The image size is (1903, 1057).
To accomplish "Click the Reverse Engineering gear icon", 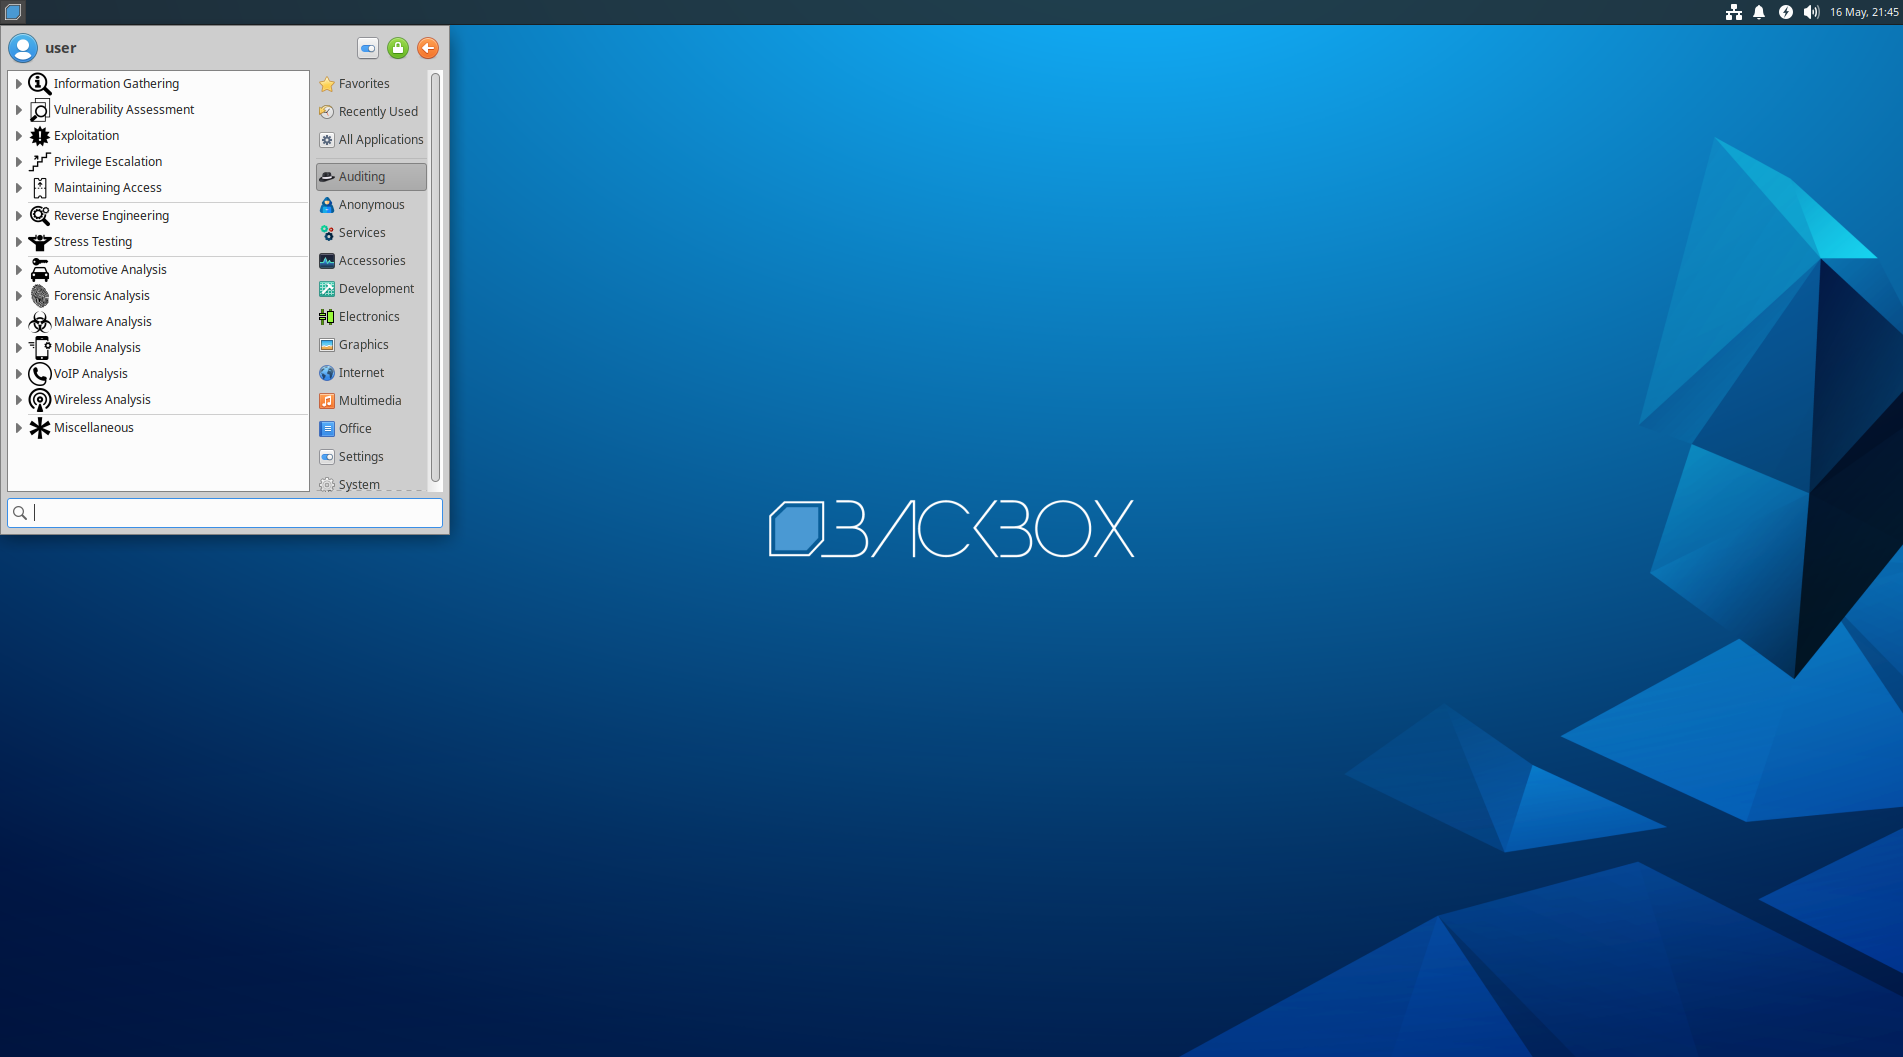I will [x=40, y=216].
